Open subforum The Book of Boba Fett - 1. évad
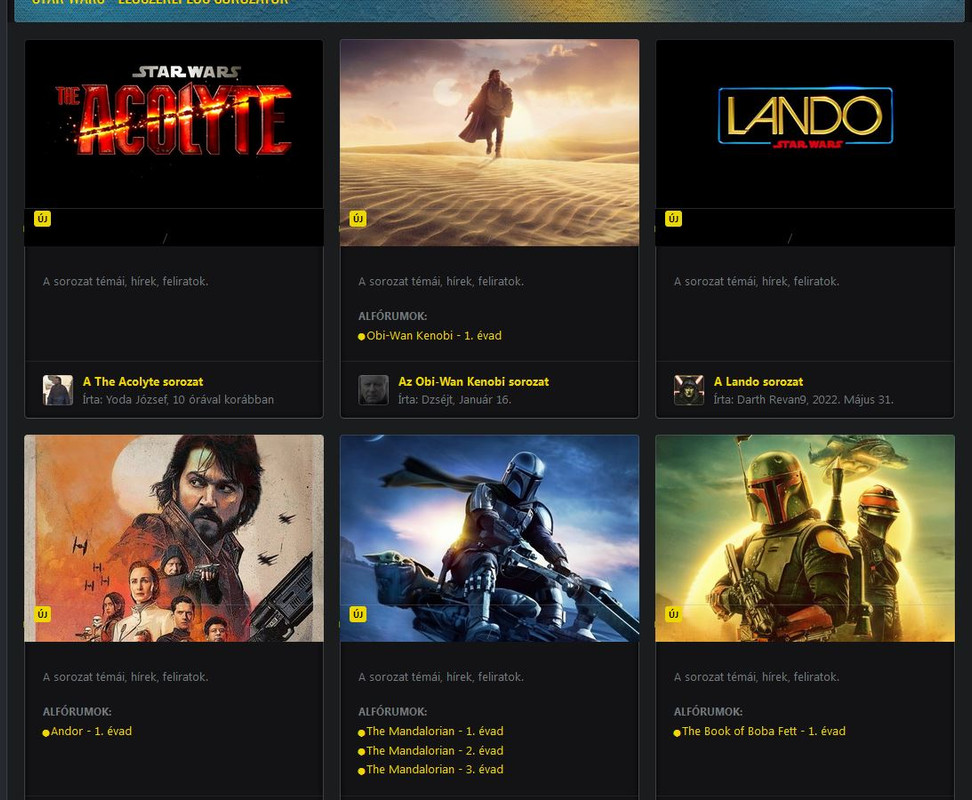This screenshot has height=800, width=972. pyautogui.click(x=764, y=731)
